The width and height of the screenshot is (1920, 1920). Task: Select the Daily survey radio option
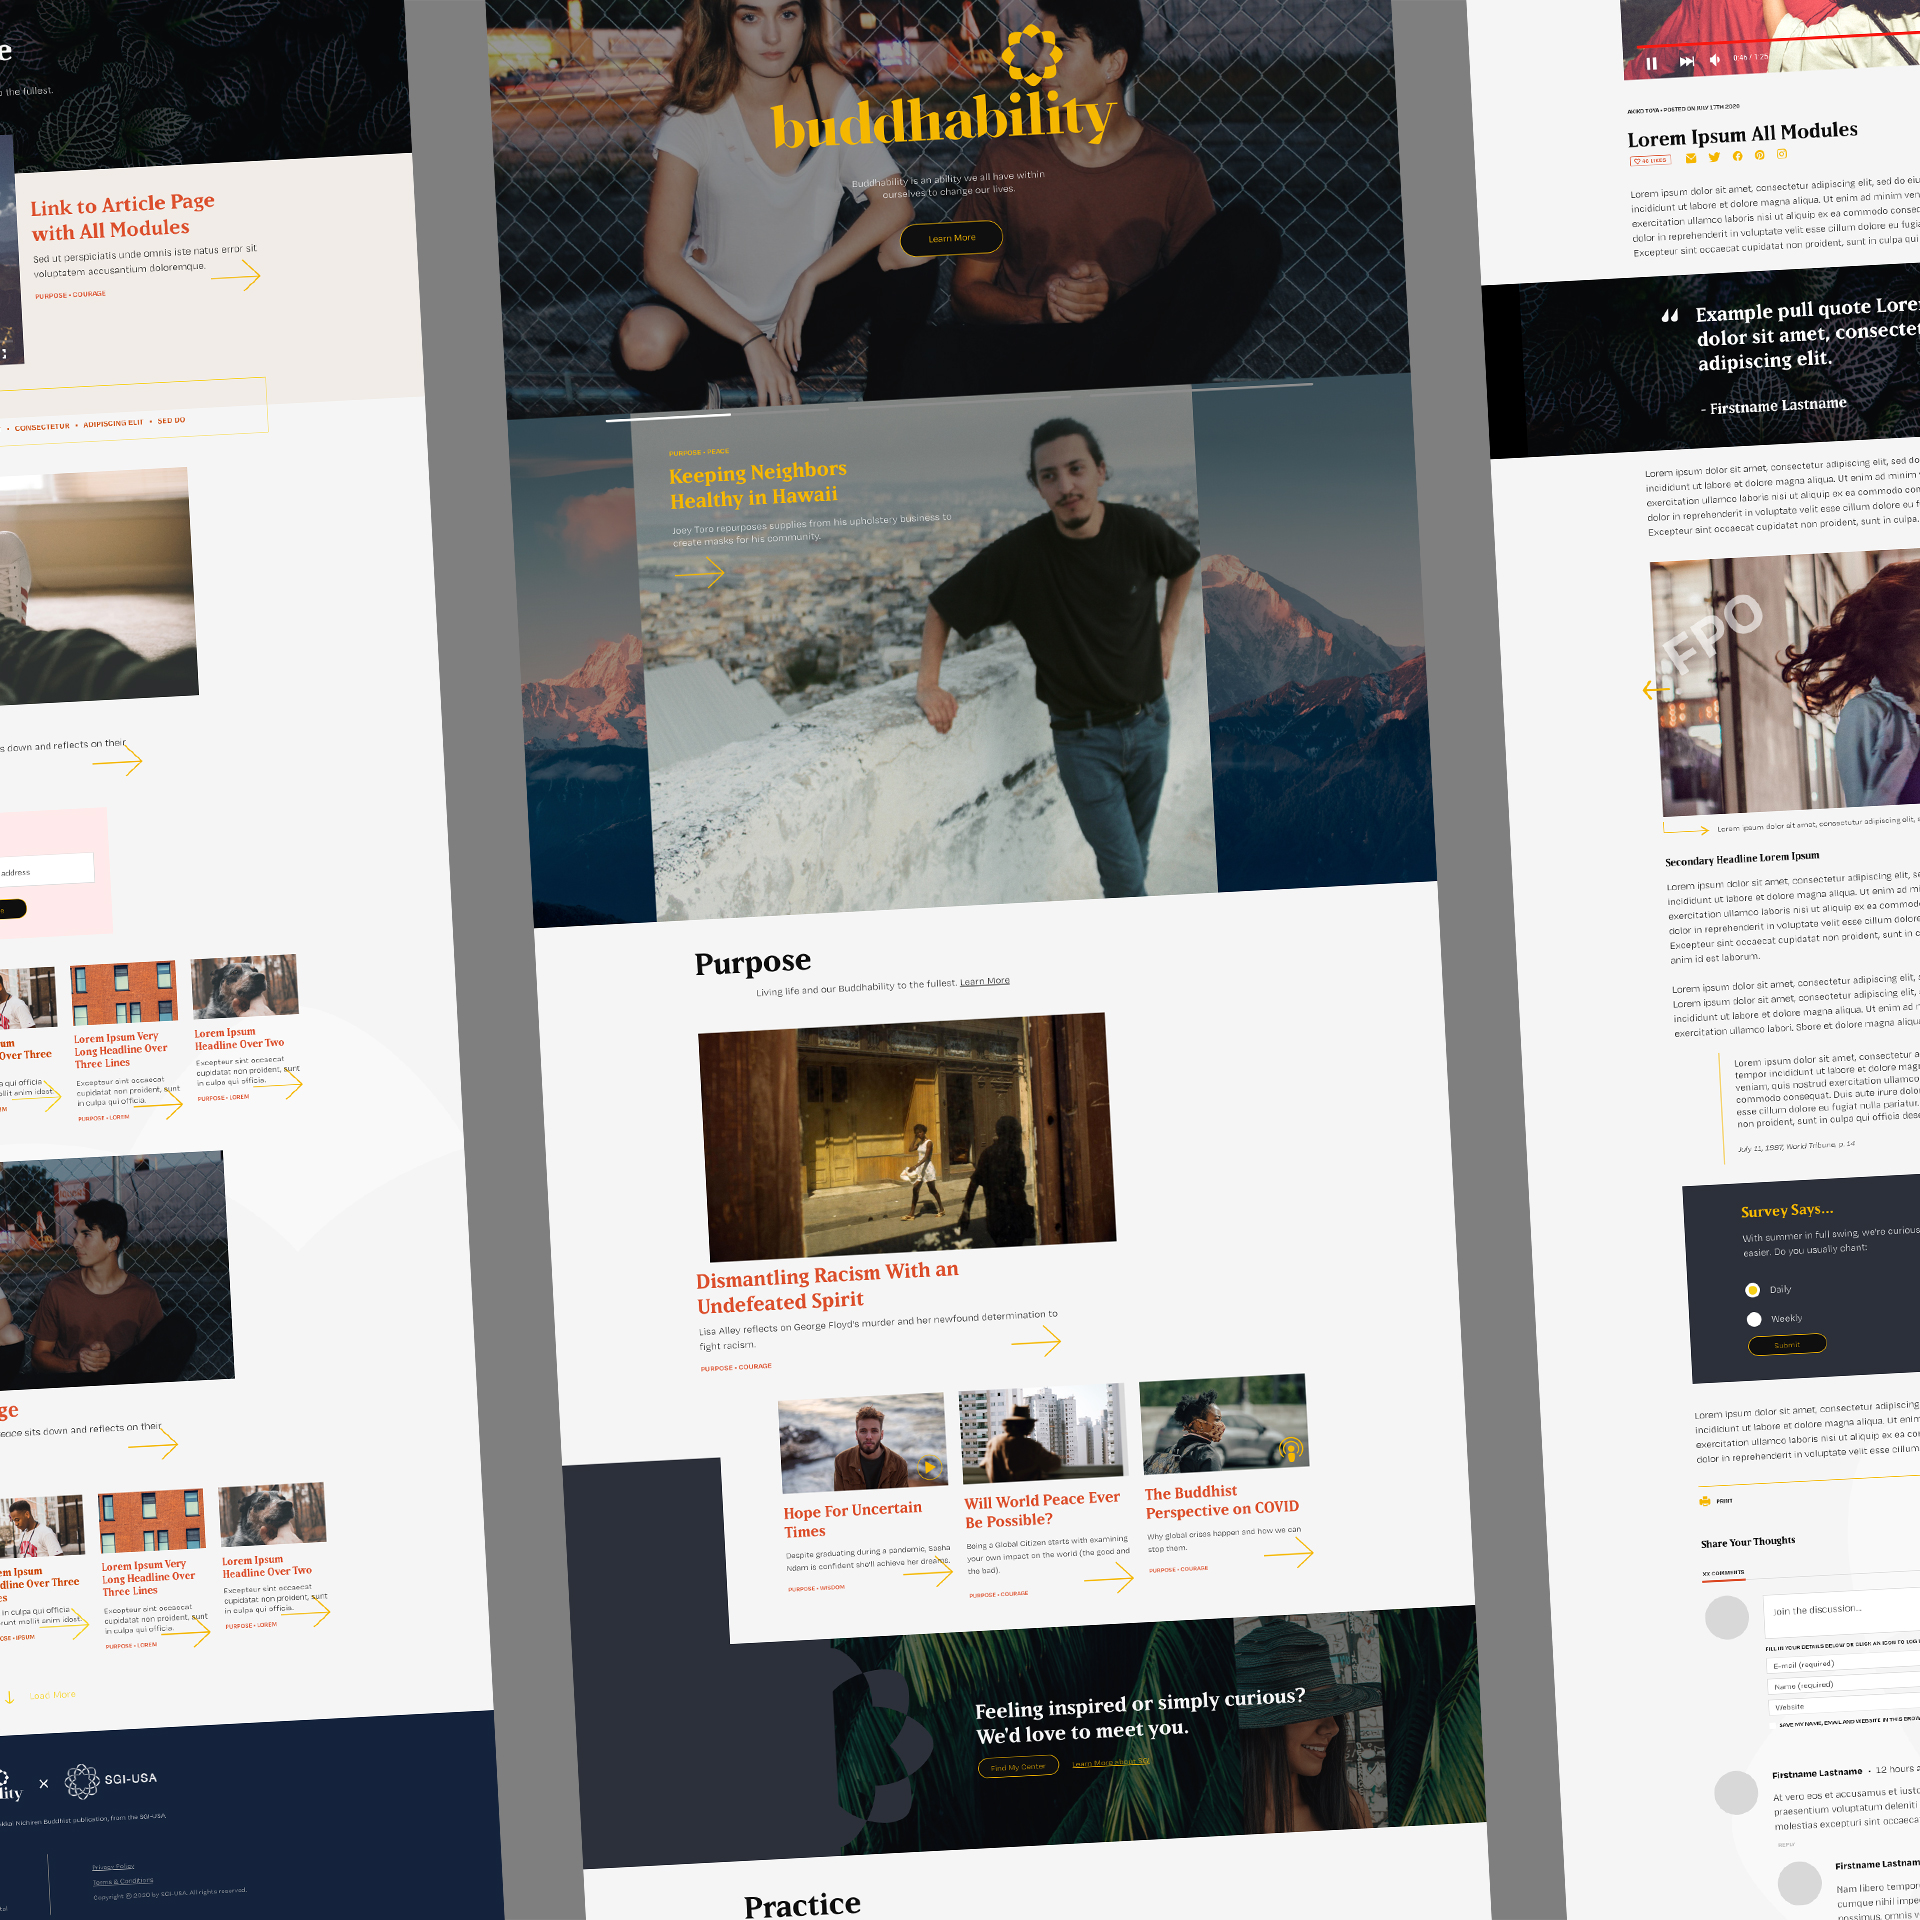(x=1752, y=1290)
